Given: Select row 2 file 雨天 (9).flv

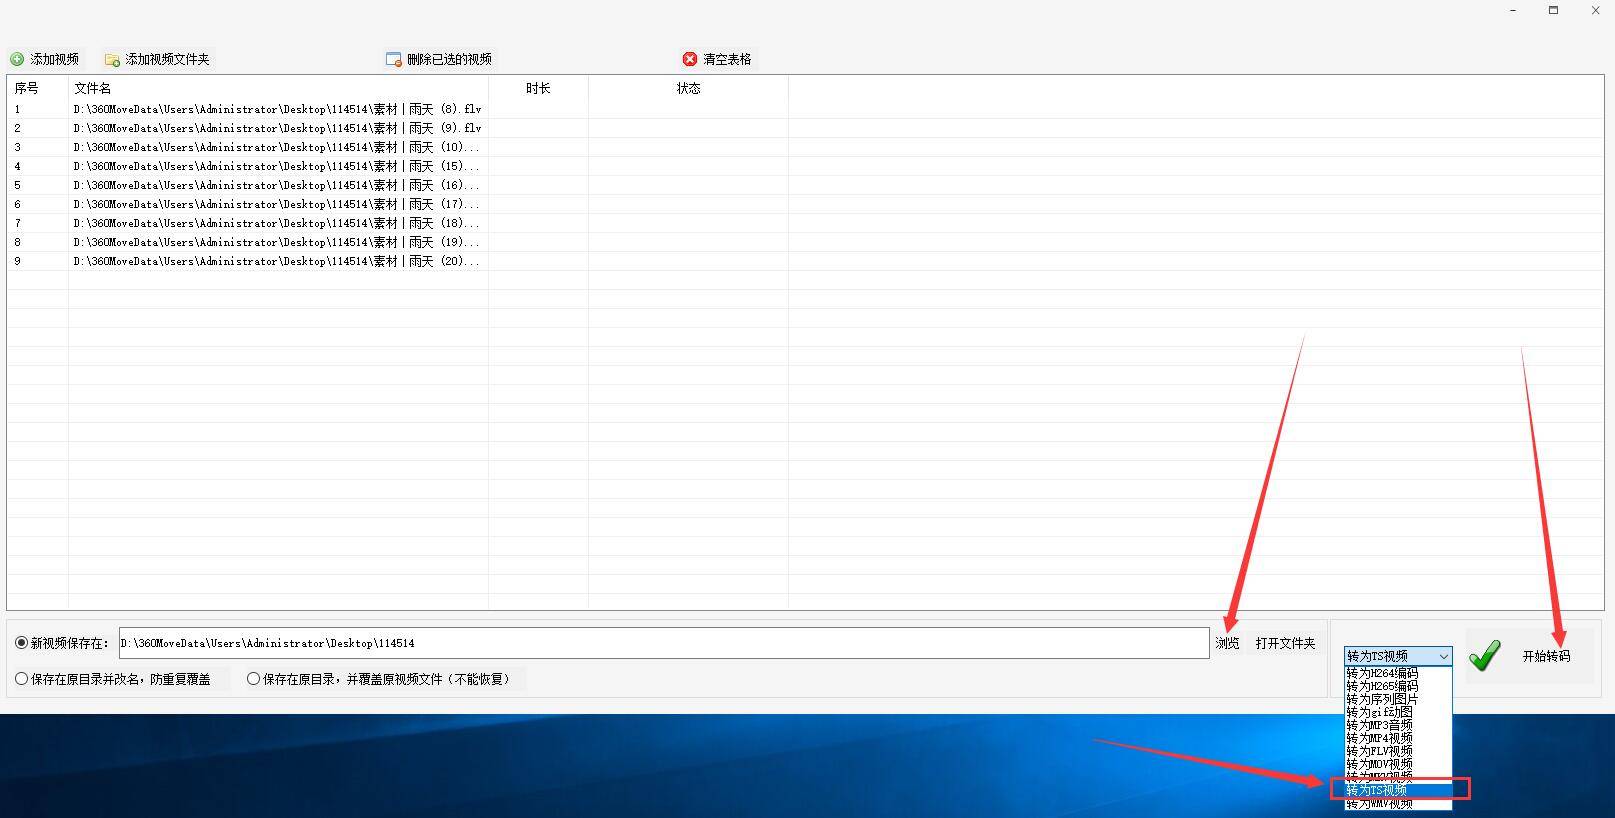Looking at the screenshot, I should point(277,128).
